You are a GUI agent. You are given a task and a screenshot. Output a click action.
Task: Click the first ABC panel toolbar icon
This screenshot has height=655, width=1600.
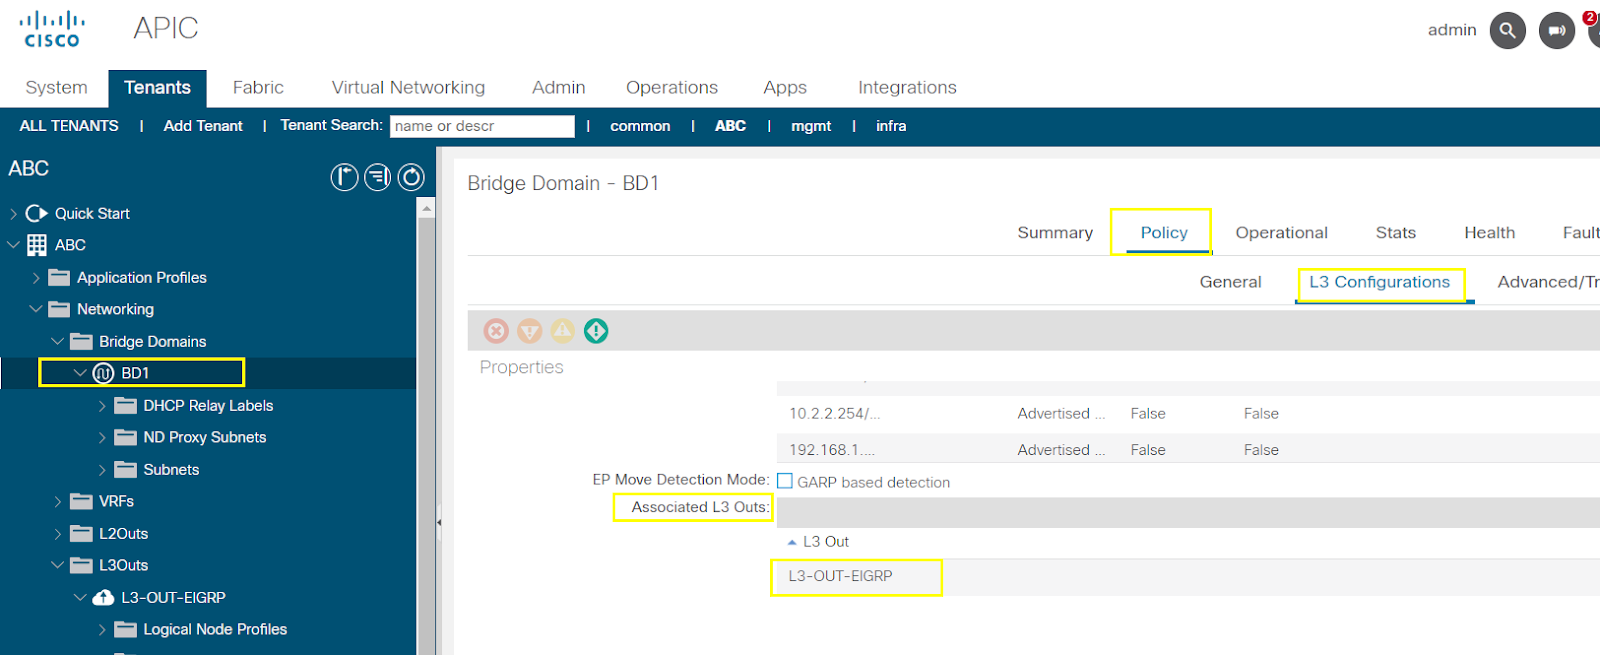pos(344,178)
